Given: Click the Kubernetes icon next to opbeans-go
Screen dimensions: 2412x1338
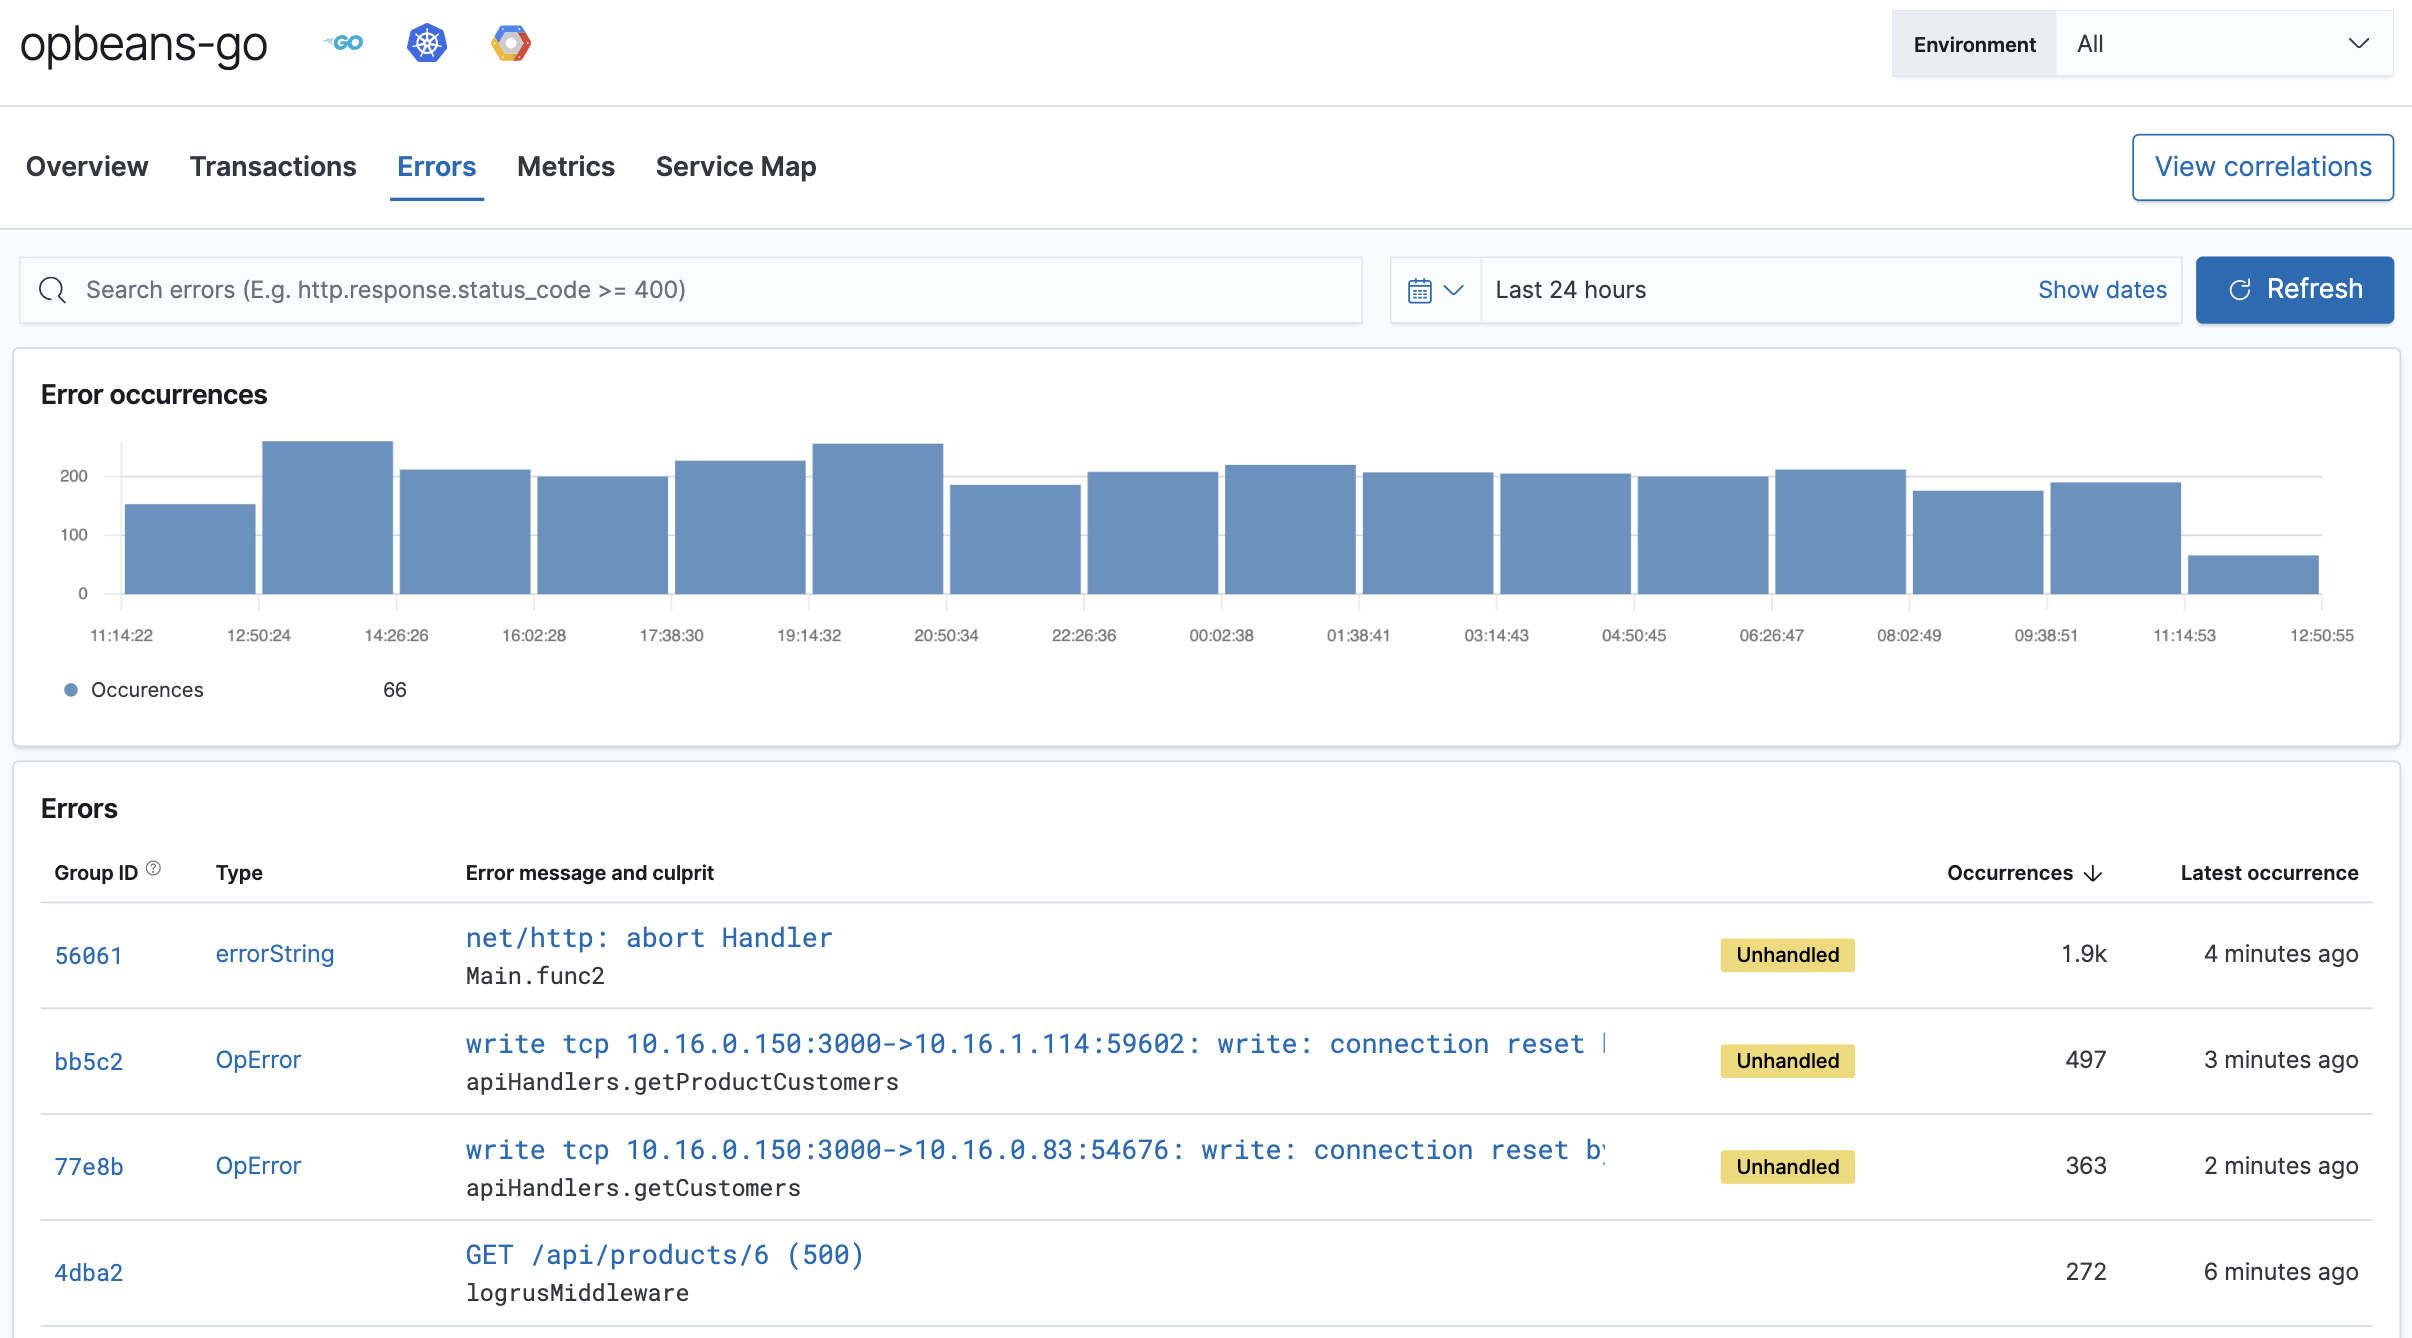Looking at the screenshot, I should (426, 43).
